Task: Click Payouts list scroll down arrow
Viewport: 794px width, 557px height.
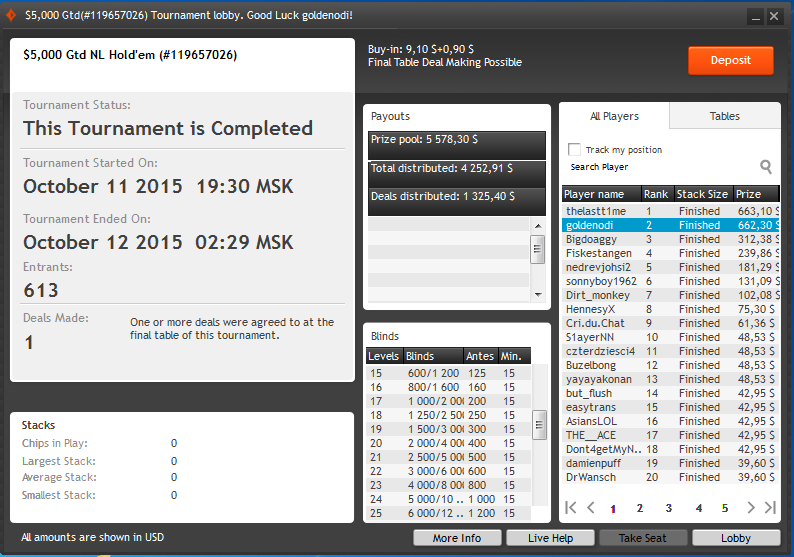Action: point(538,295)
